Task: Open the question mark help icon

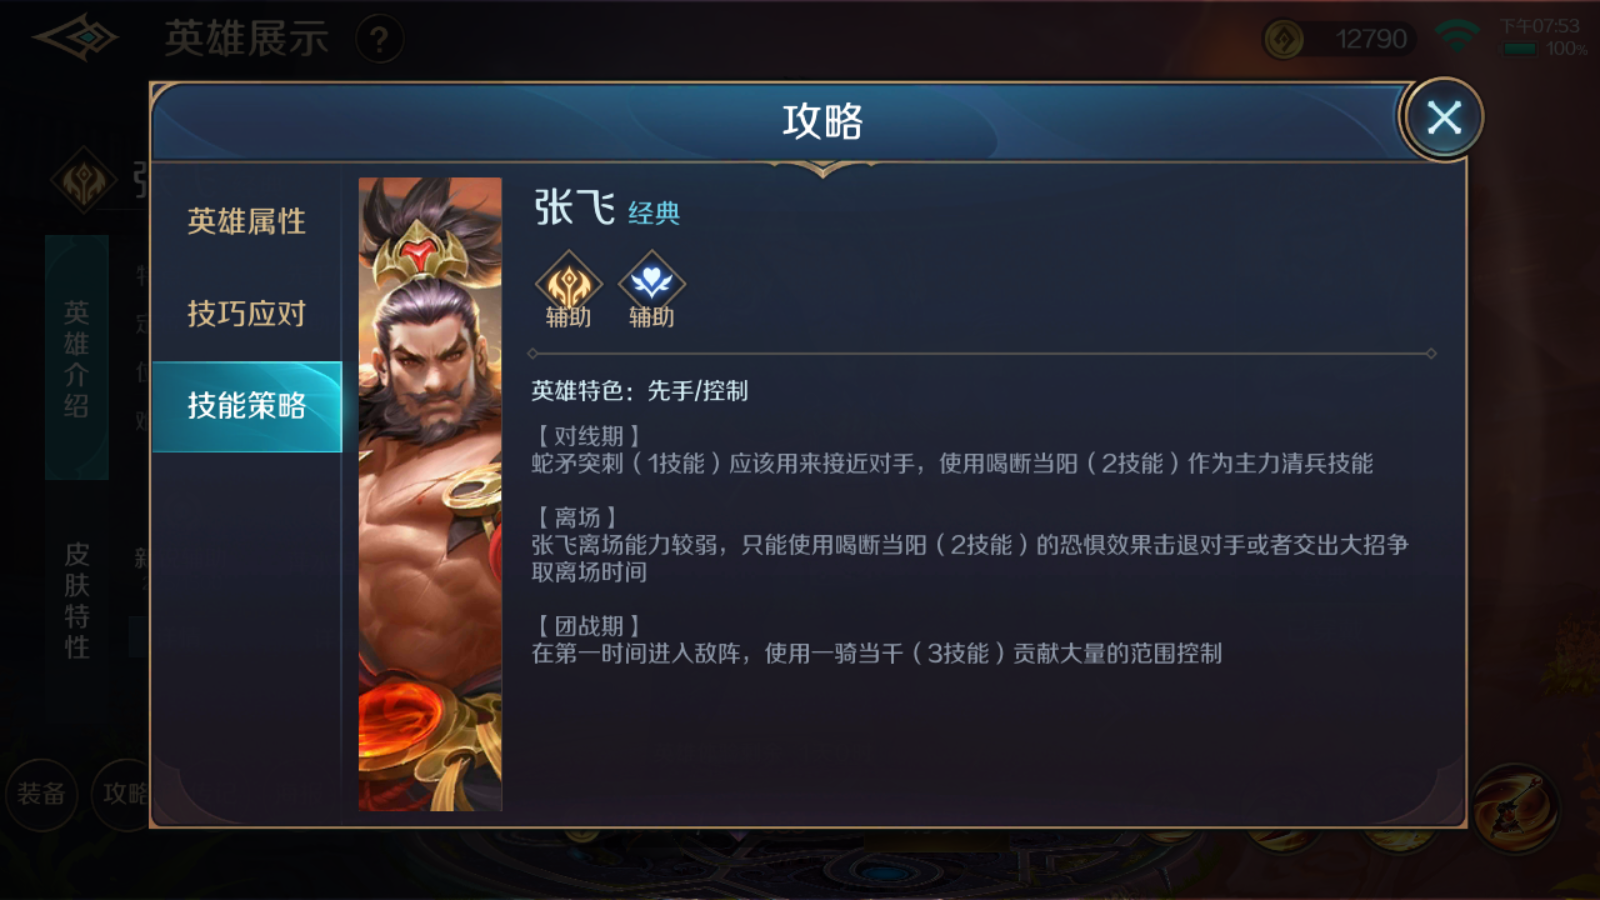Action: coord(379,40)
